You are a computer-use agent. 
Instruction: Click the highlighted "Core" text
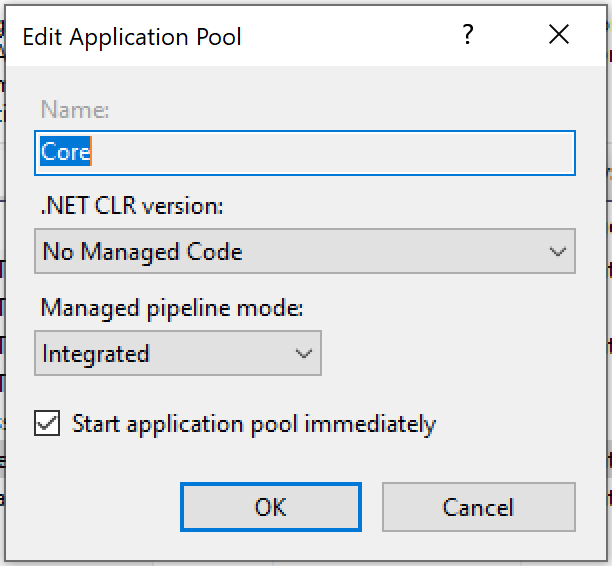tap(66, 153)
